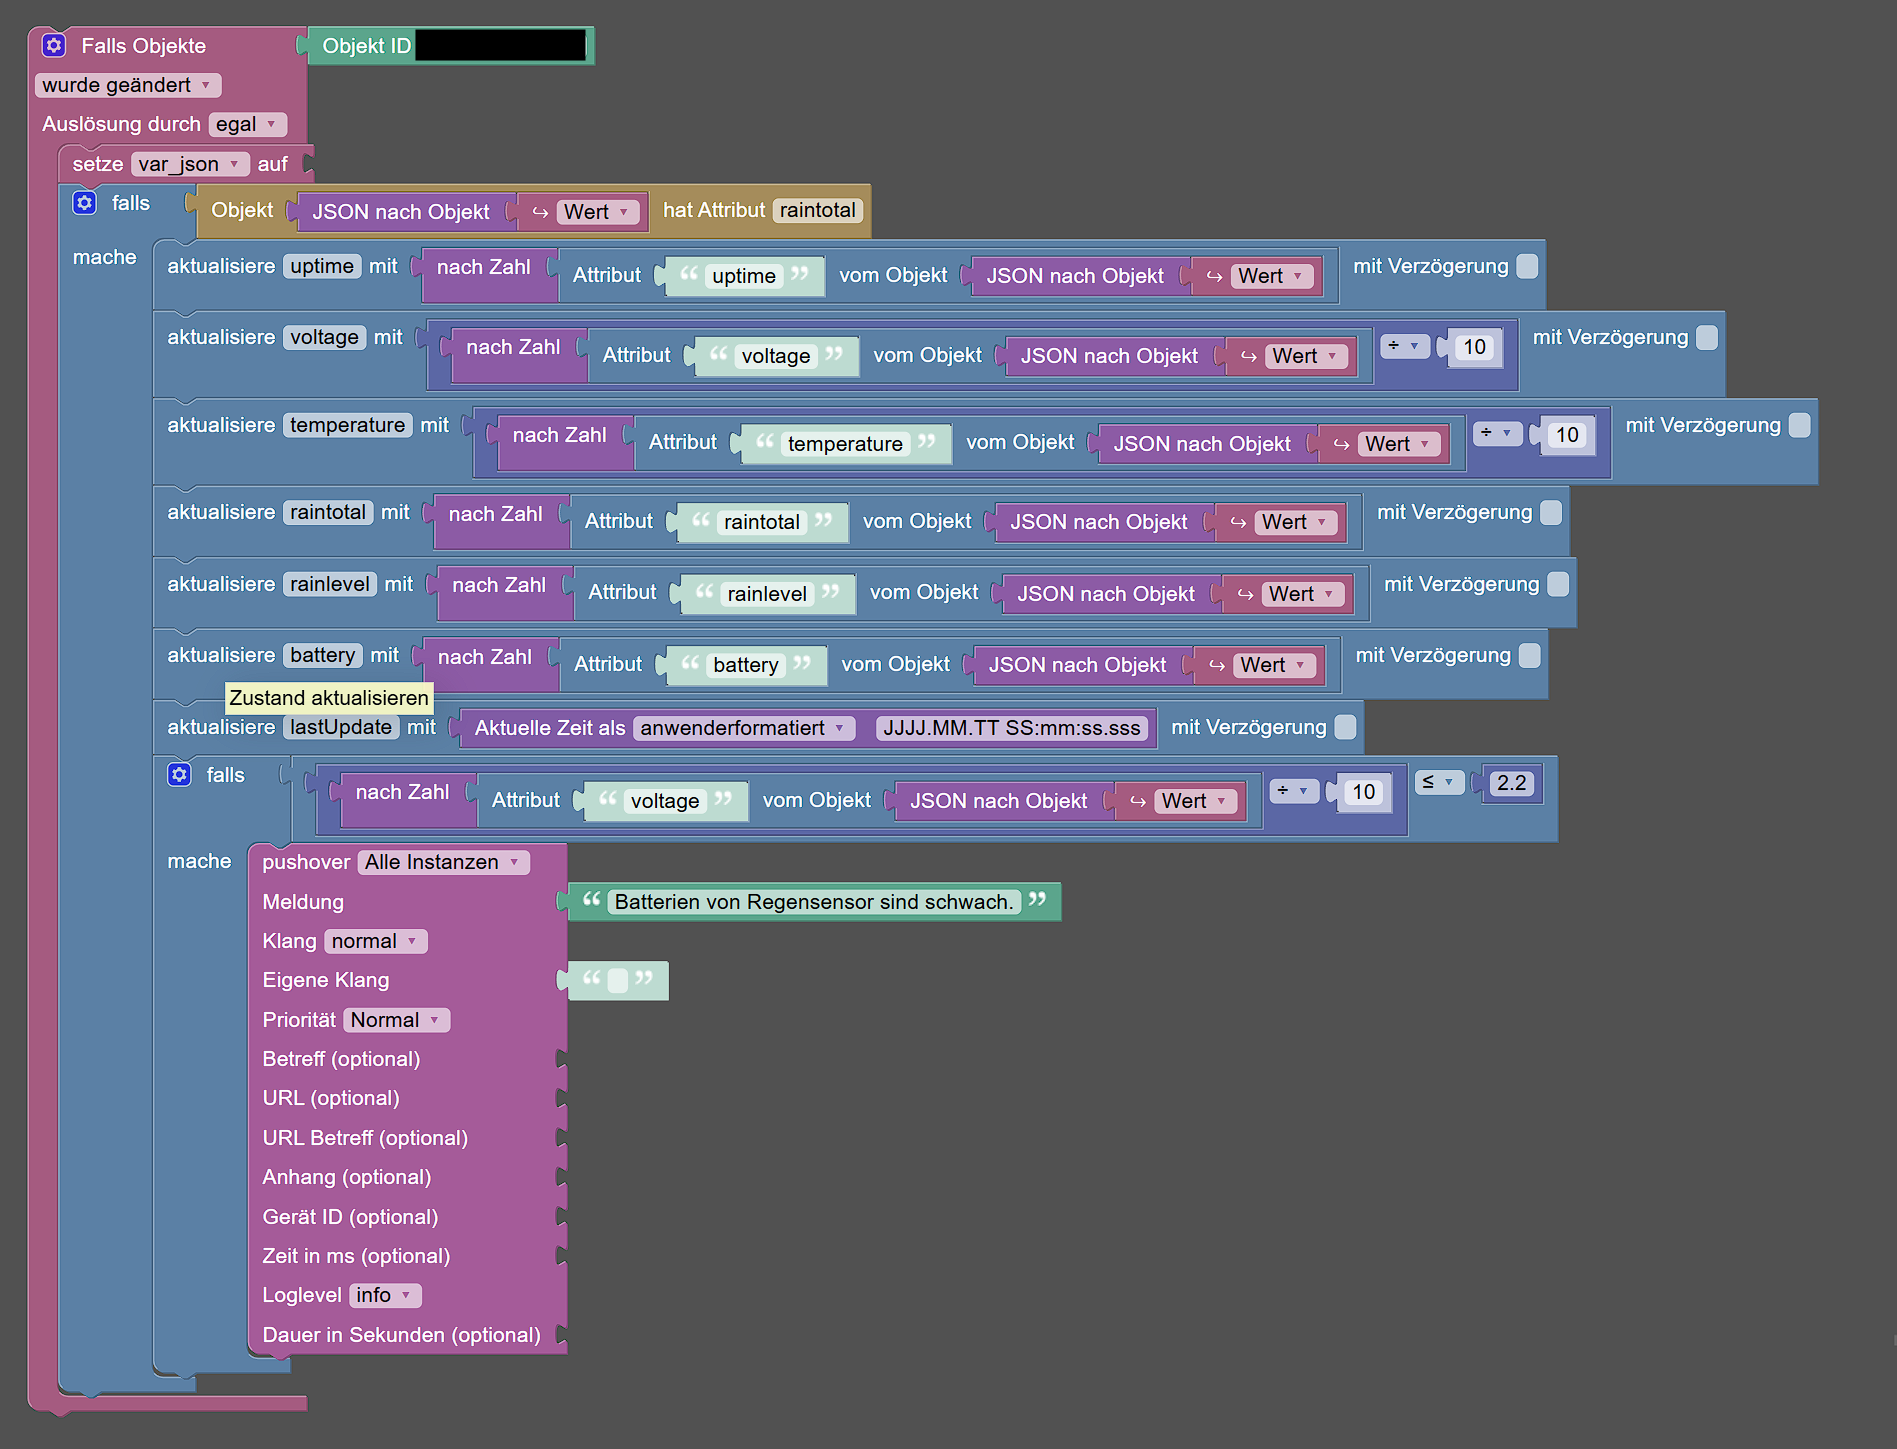The image size is (1897, 1449).
Task: Edit pushover message text about Batterien
Action: 813,902
